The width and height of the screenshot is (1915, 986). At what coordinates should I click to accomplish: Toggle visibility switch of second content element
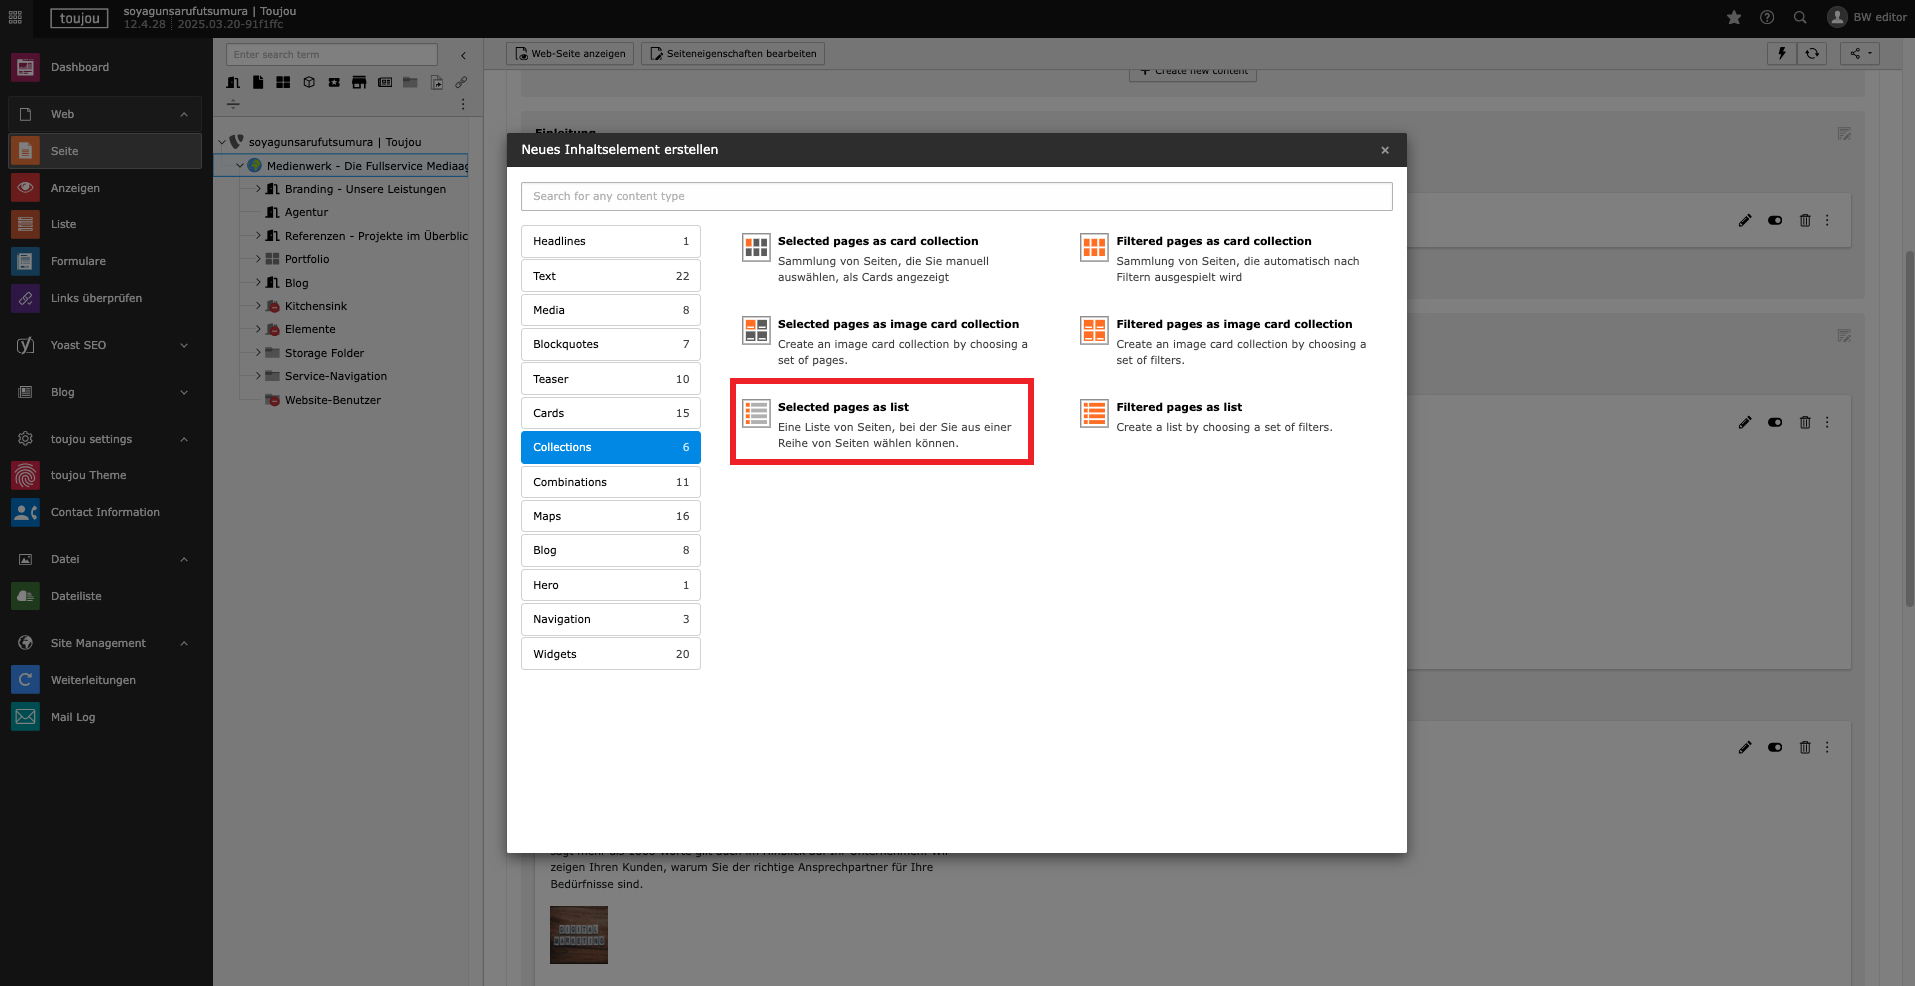coord(1775,422)
